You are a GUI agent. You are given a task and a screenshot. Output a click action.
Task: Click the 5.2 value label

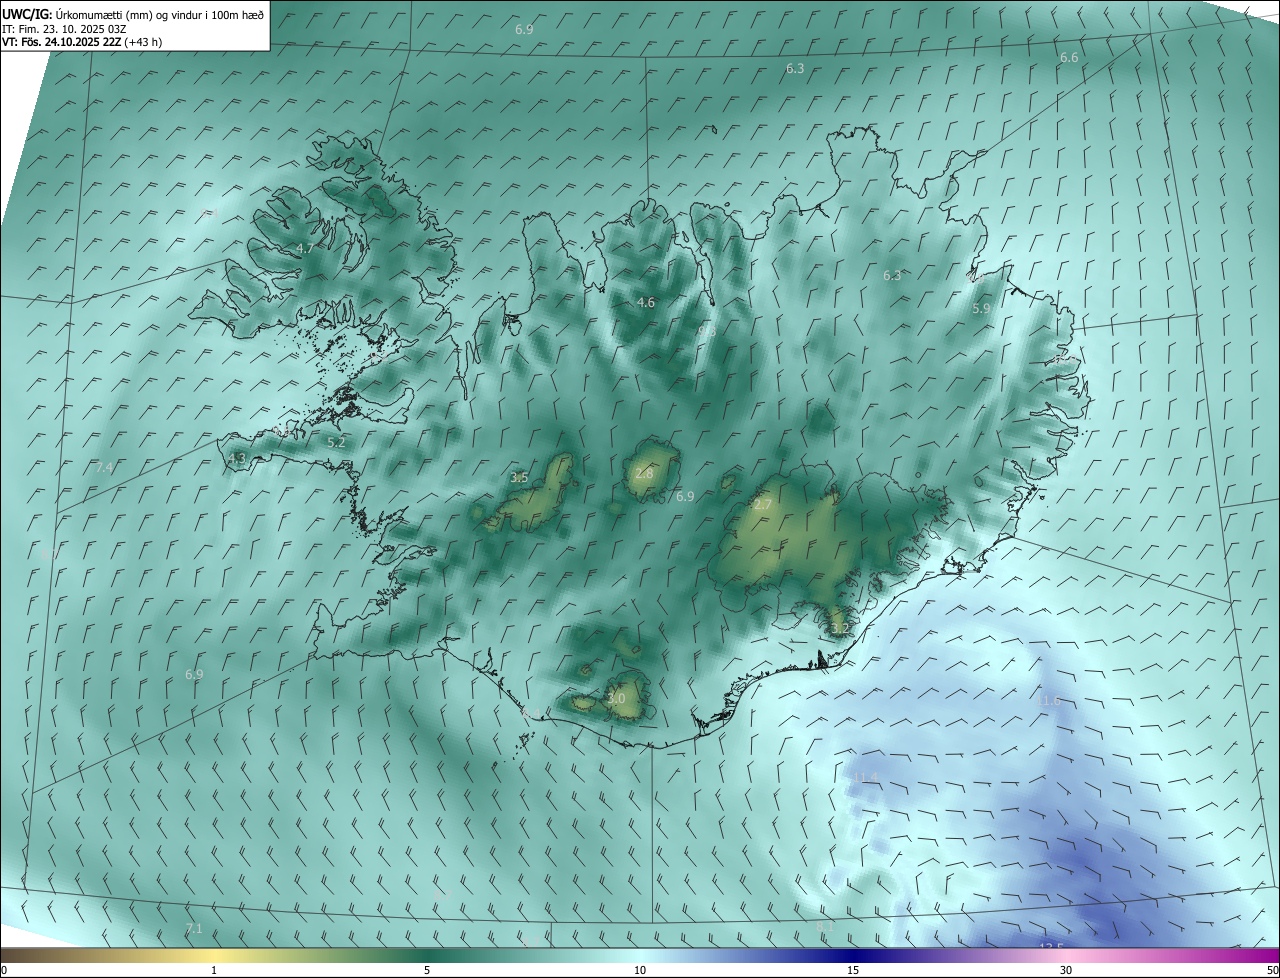tap(336, 442)
